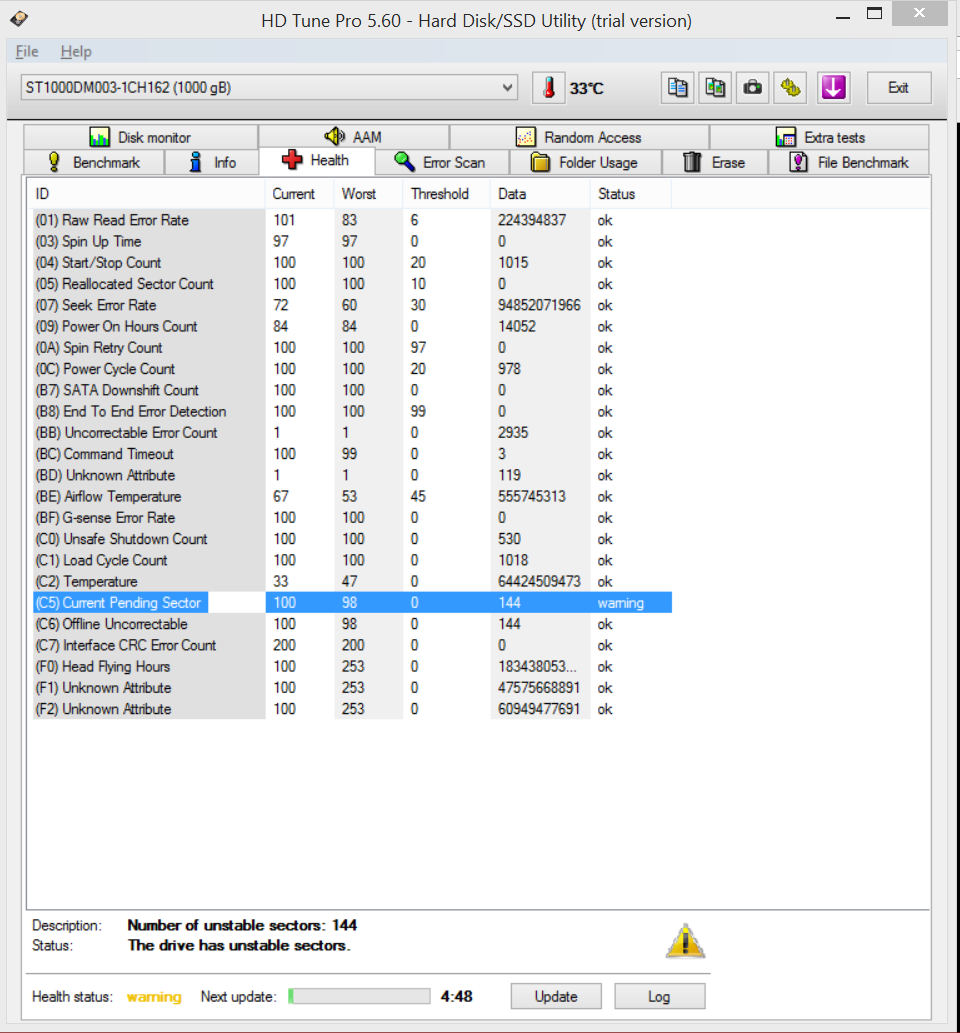Click the Disk monitor chart icon
The width and height of the screenshot is (960, 1033).
[x=99, y=137]
